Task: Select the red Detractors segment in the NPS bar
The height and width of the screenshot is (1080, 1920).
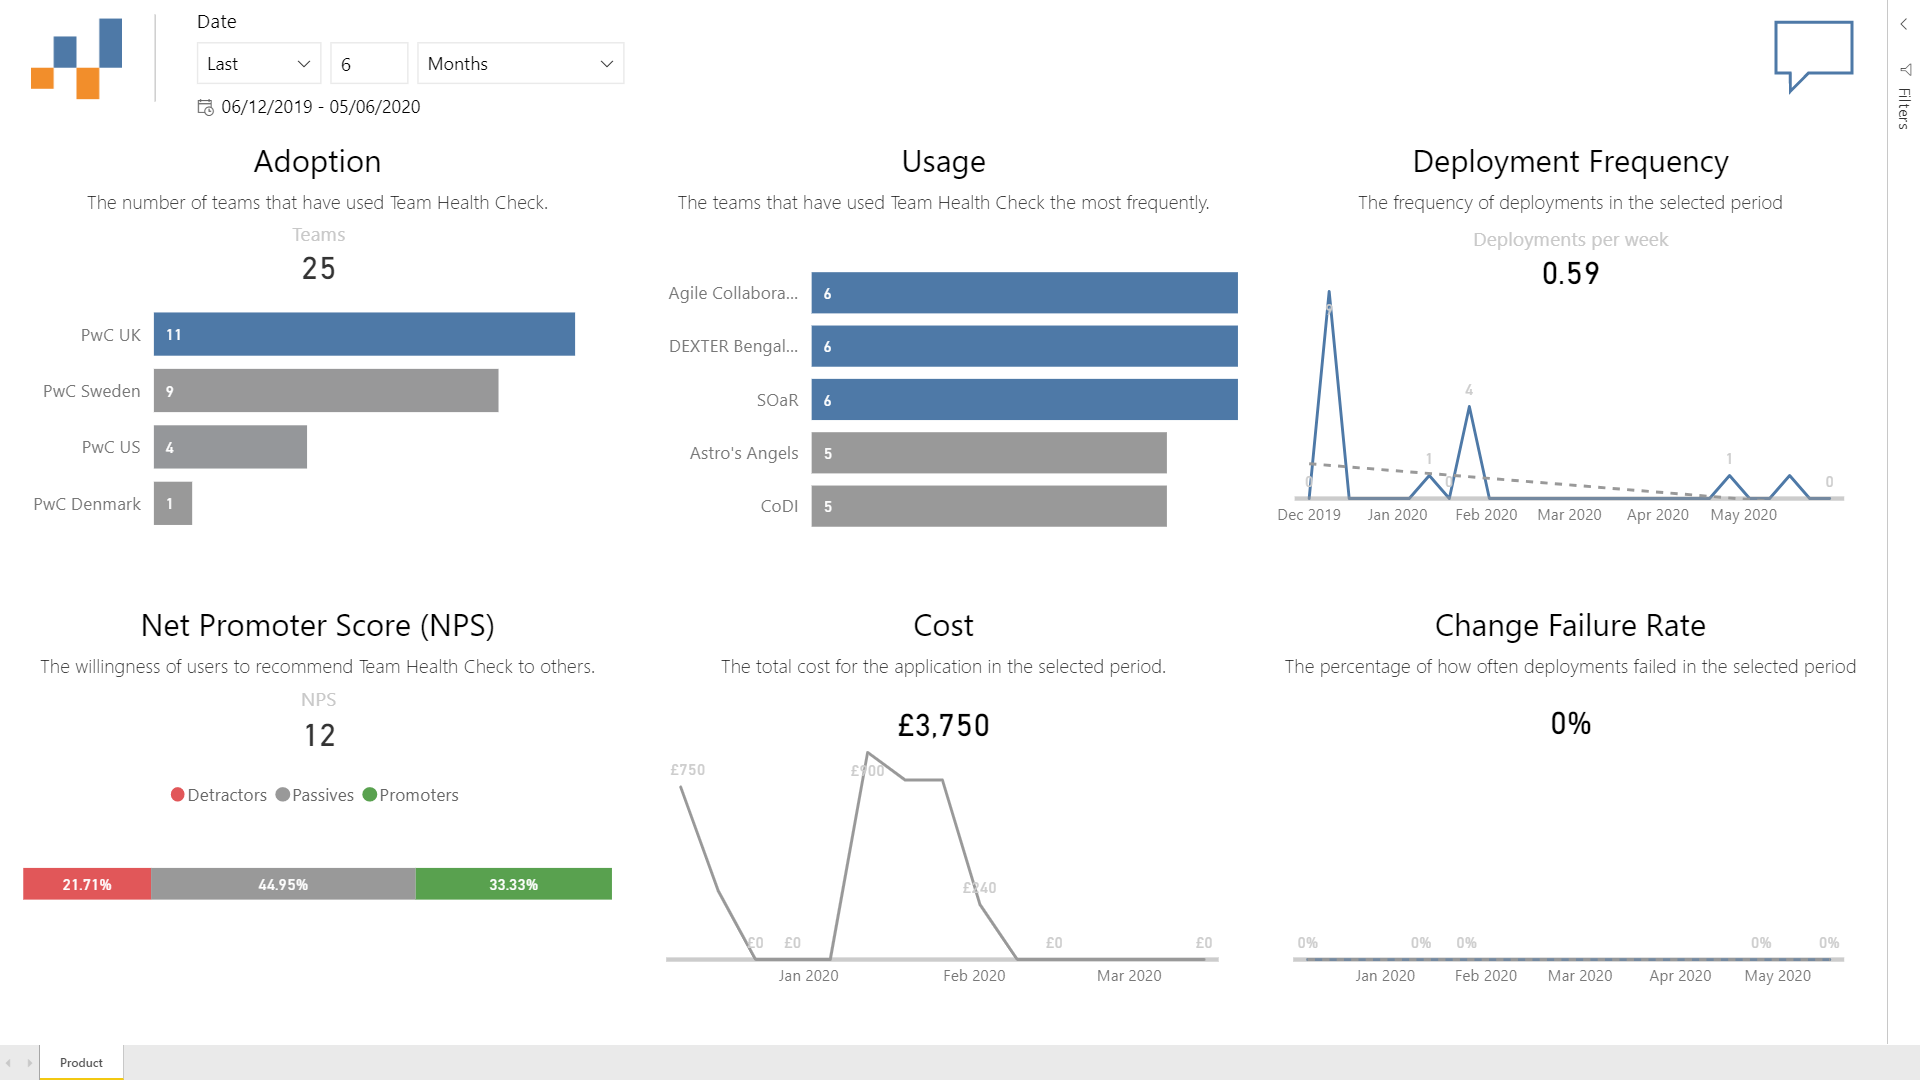Action: pyautogui.click(x=86, y=884)
